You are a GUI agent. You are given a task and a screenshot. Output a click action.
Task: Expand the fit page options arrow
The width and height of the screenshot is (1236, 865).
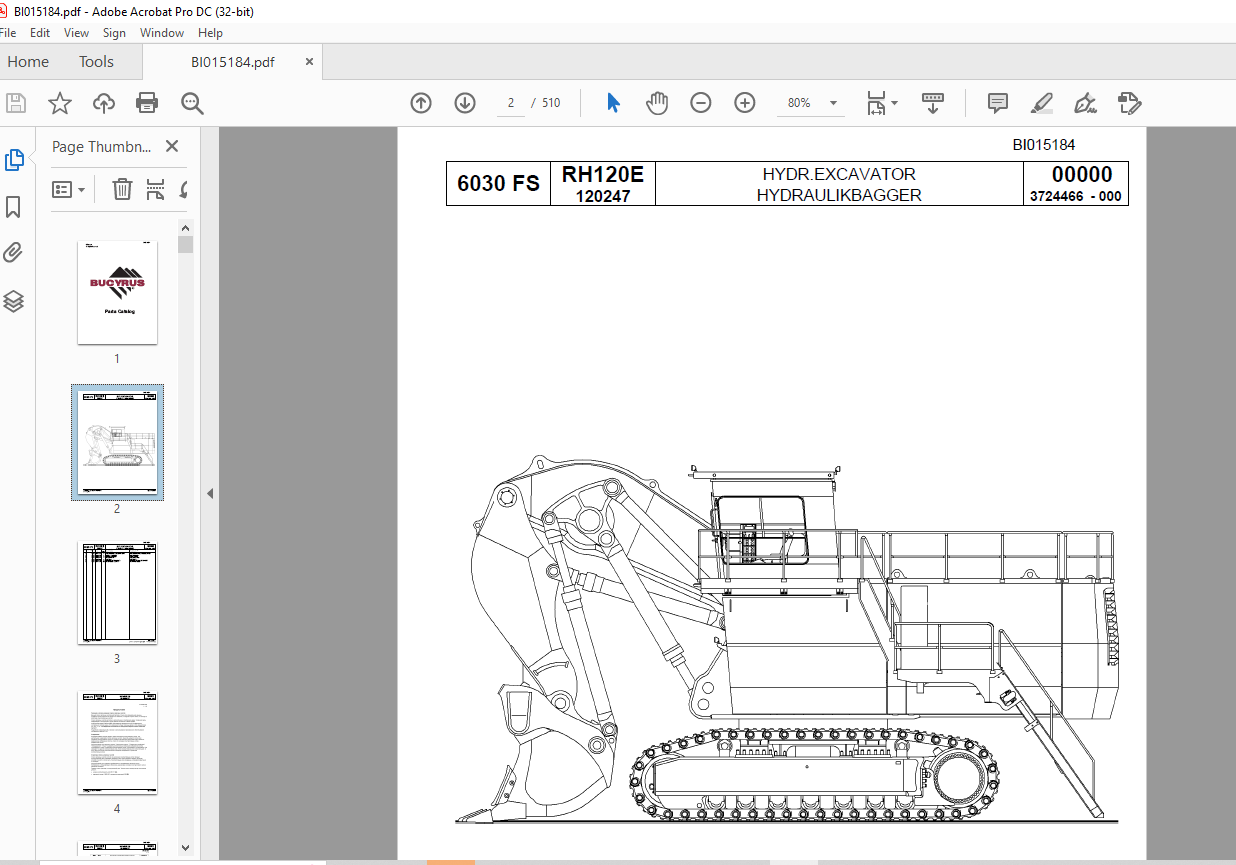[894, 103]
